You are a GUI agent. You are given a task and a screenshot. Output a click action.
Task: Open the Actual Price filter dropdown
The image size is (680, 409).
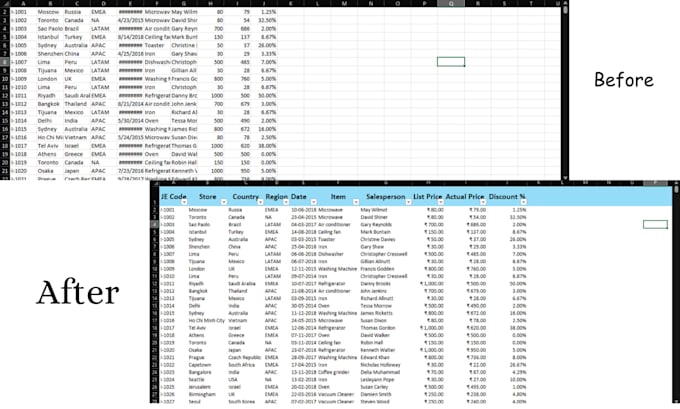pos(483,202)
